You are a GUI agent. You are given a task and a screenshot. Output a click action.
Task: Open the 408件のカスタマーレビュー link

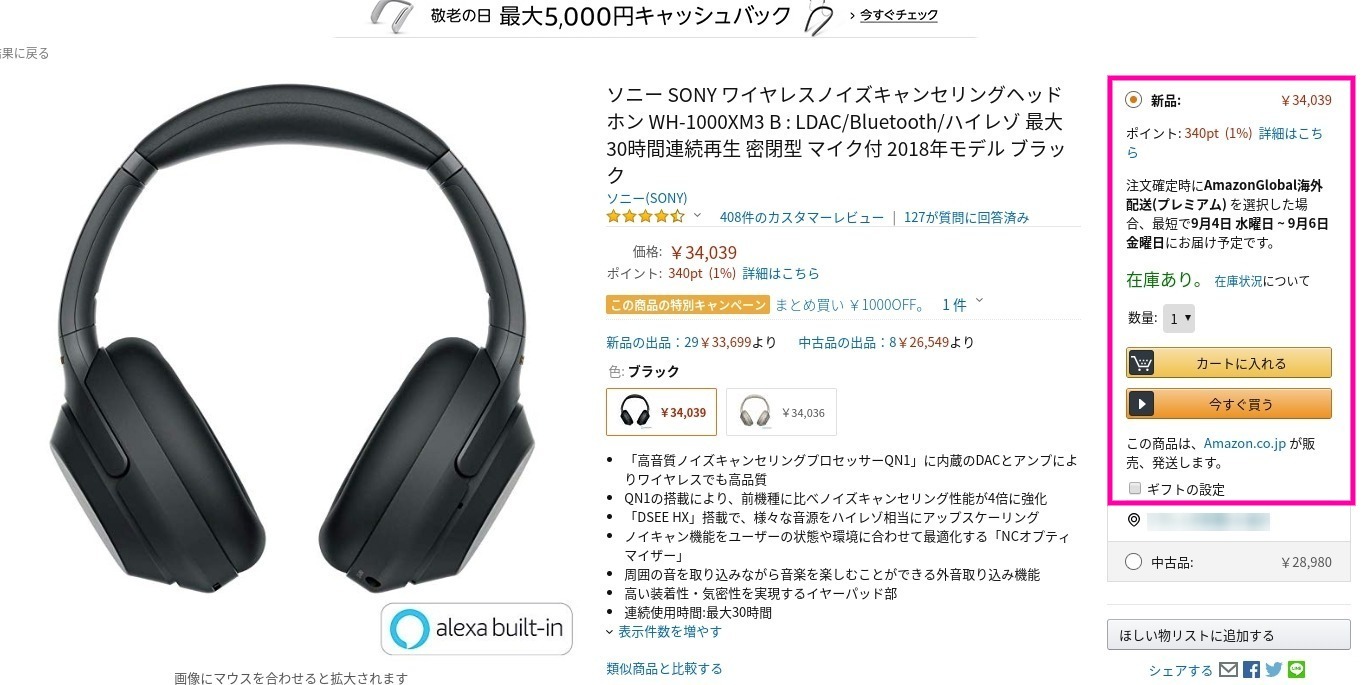[802, 217]
